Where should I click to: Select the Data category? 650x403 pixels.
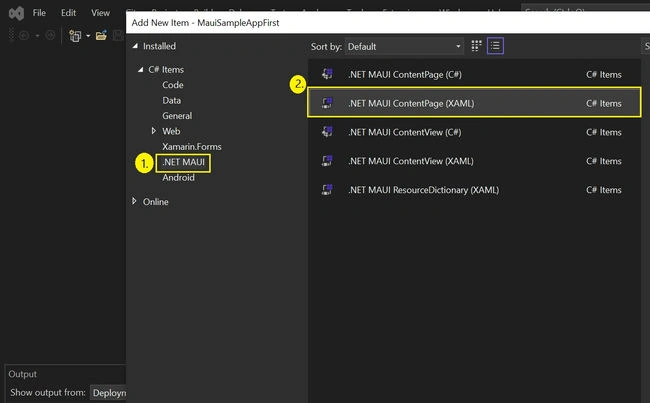[x=172, y=100]
